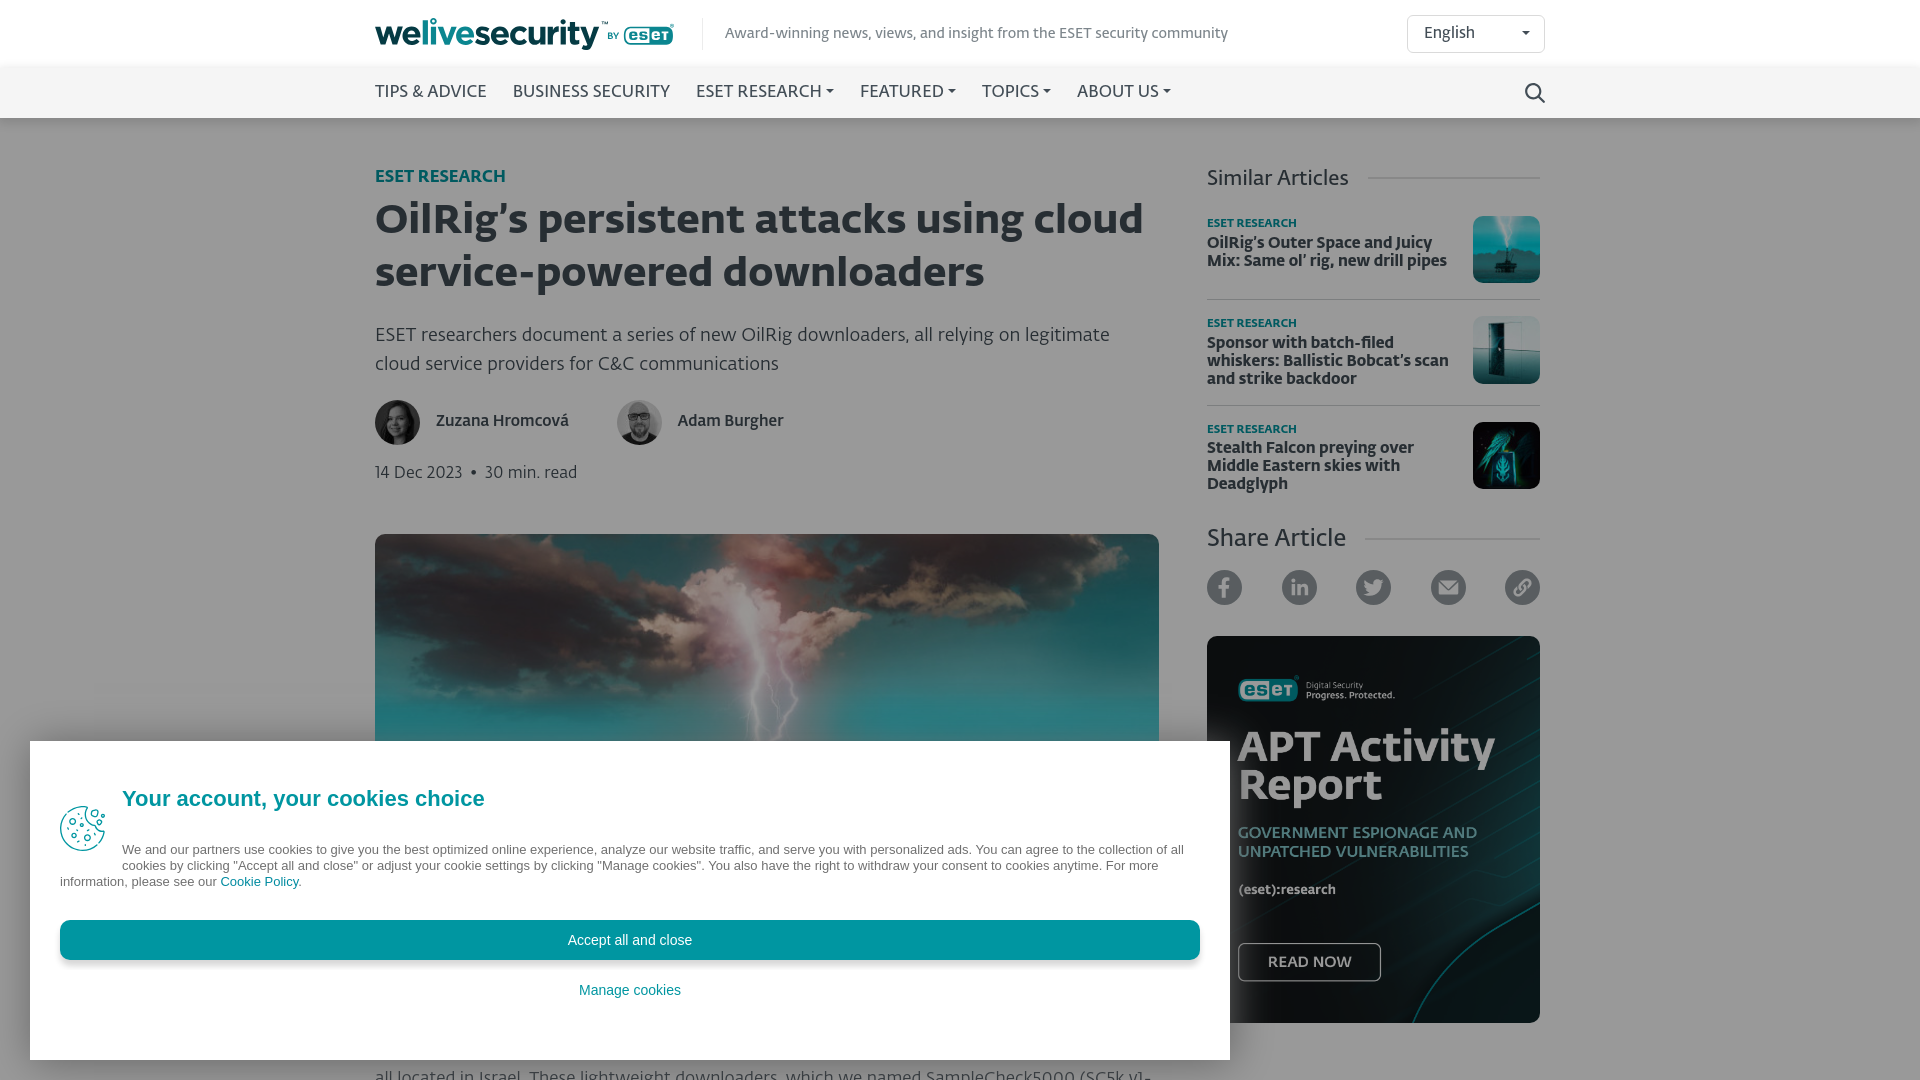1920x1080 pixels.
Task: Click the Twitter share icon
Action: [1373, 587]
